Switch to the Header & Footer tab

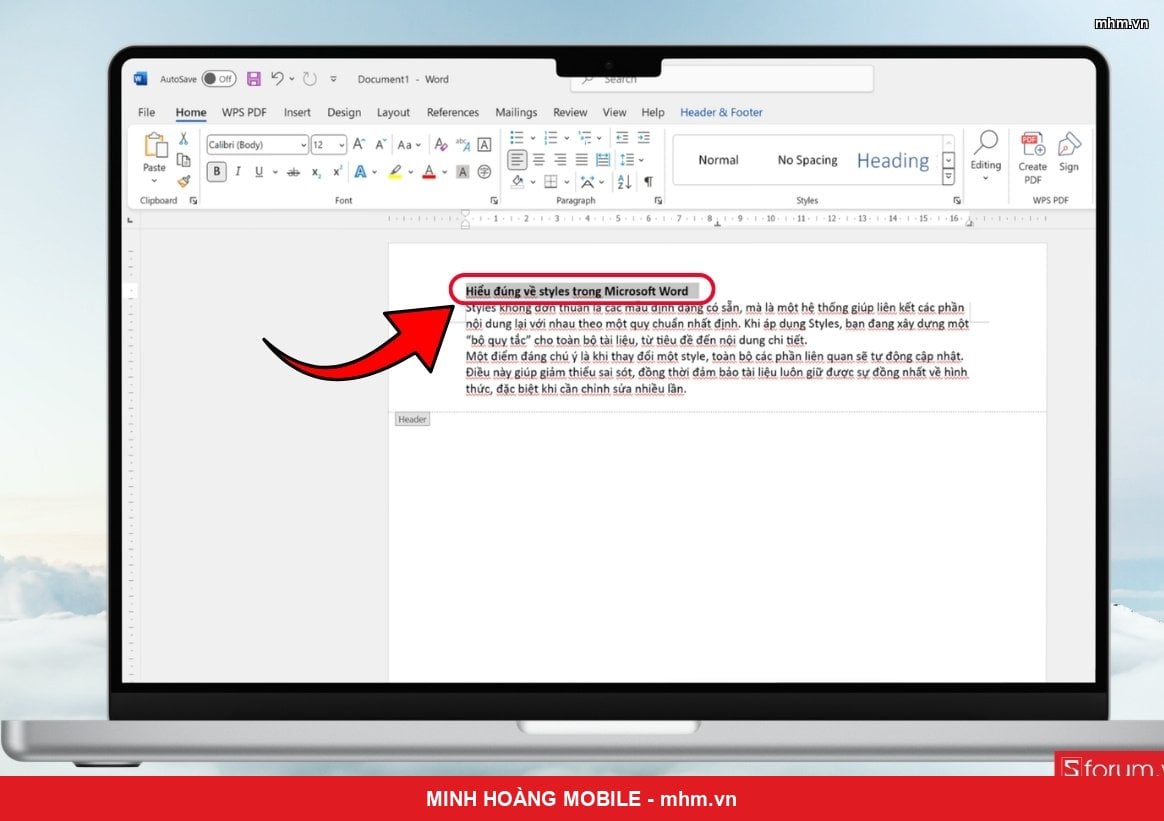coord(721,112)
